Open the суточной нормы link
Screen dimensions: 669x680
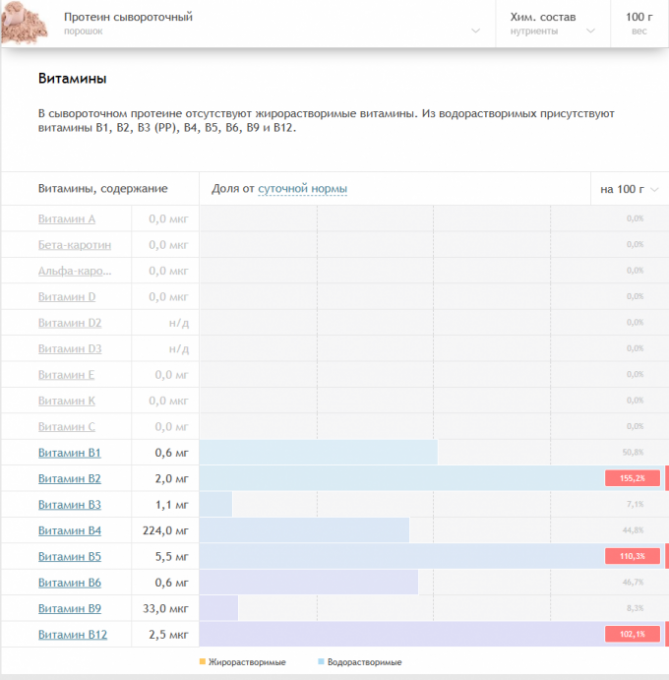[x=302, y=188]
